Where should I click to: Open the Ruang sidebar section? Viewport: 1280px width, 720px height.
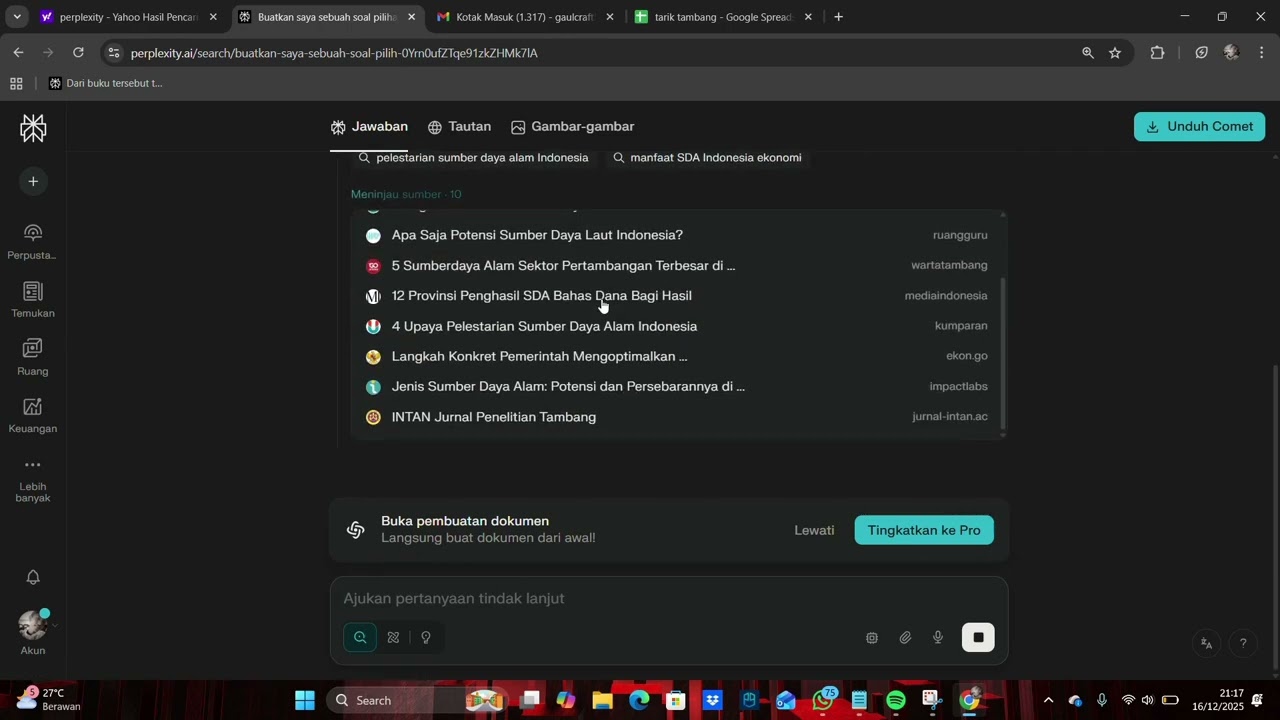point(33,358)
